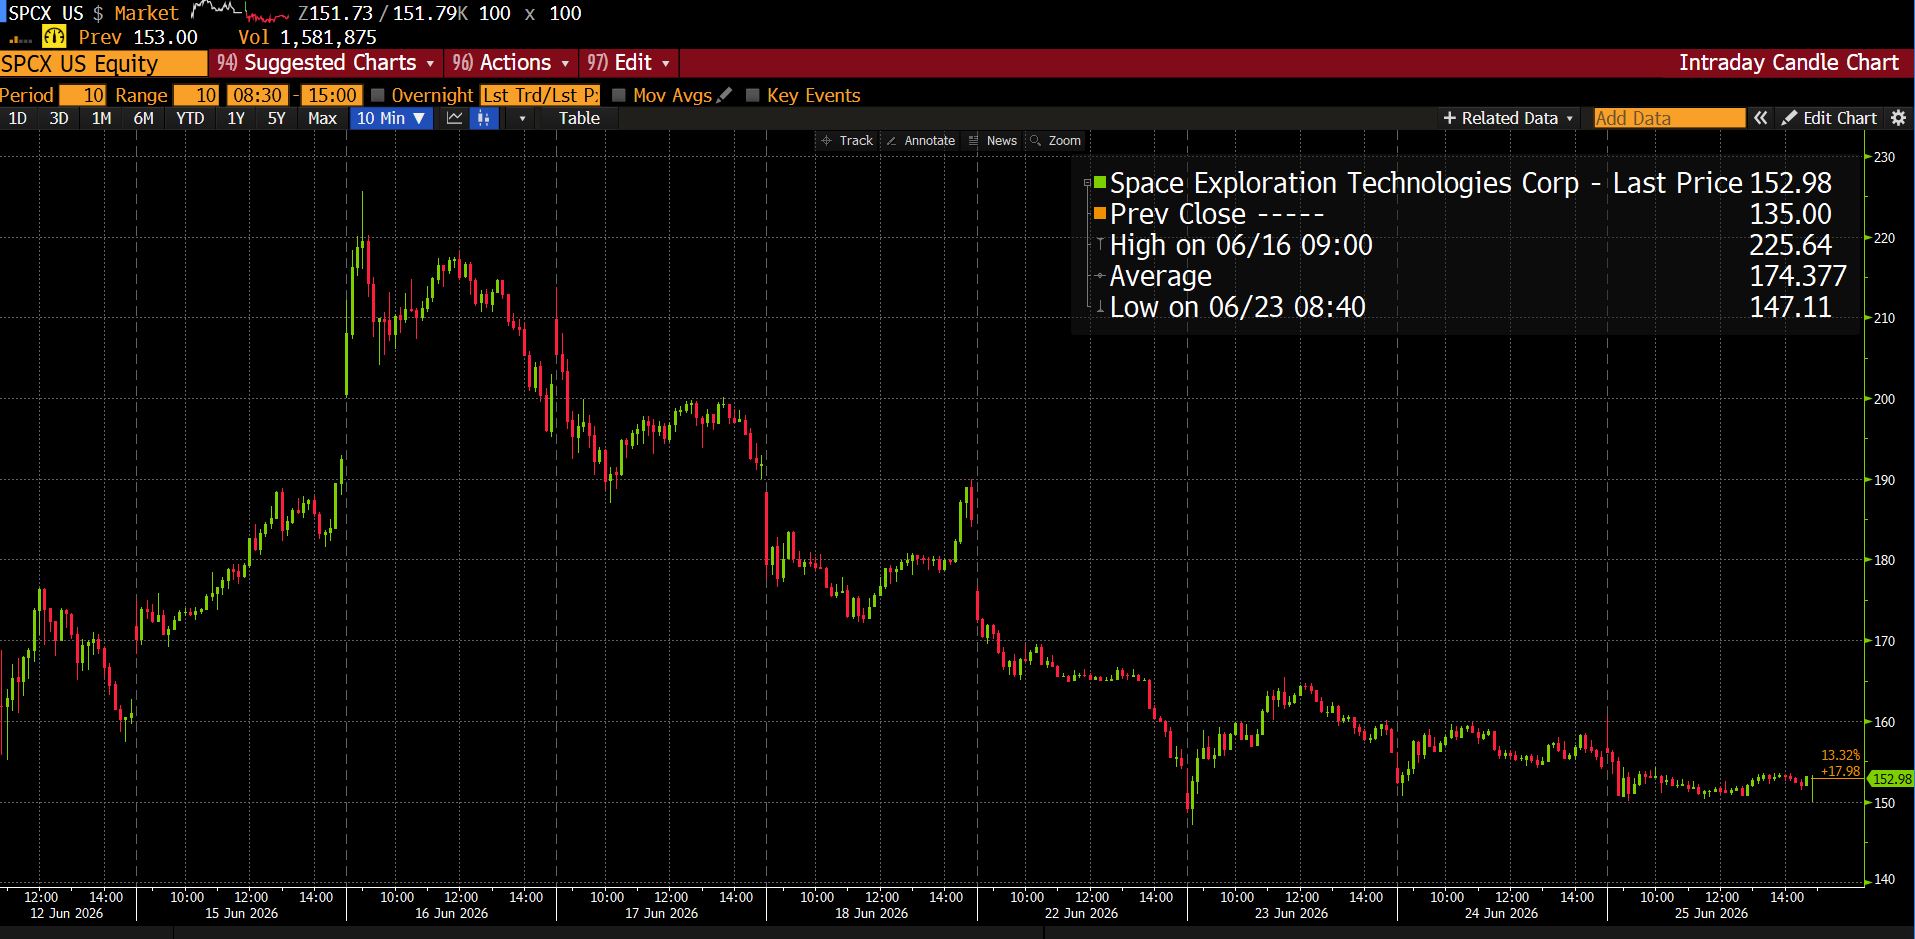1915x939 pixels.
Task: Open the Actions menu
Action: 511,63
